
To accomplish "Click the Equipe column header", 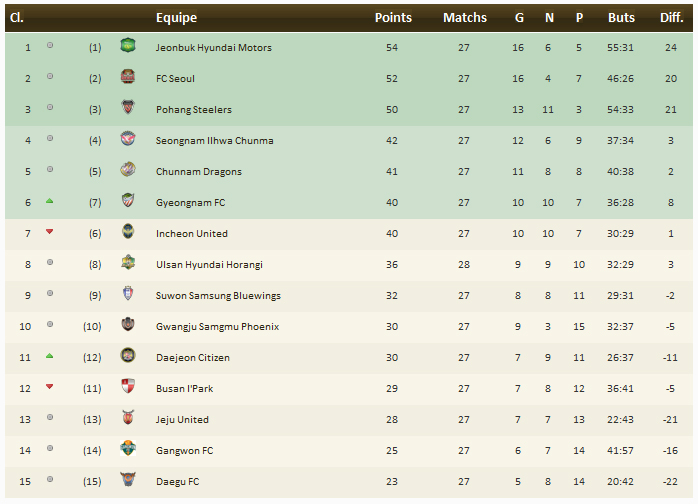I will (x=177, y=18).
